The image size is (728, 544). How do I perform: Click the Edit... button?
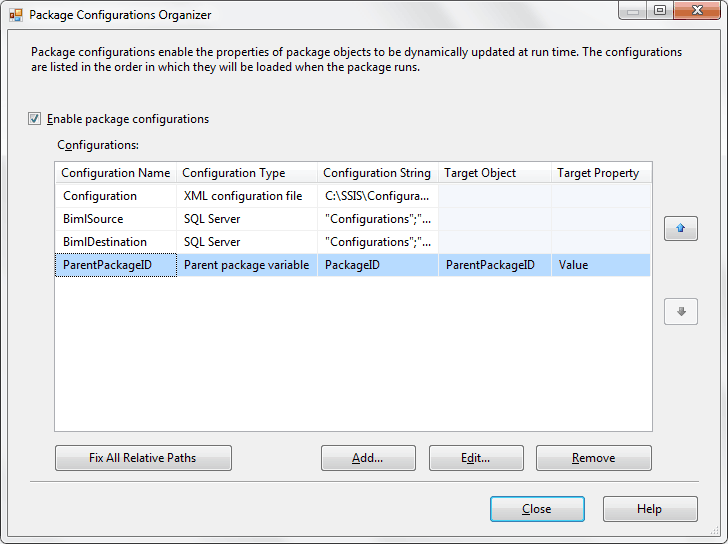(x=476, y=458)
